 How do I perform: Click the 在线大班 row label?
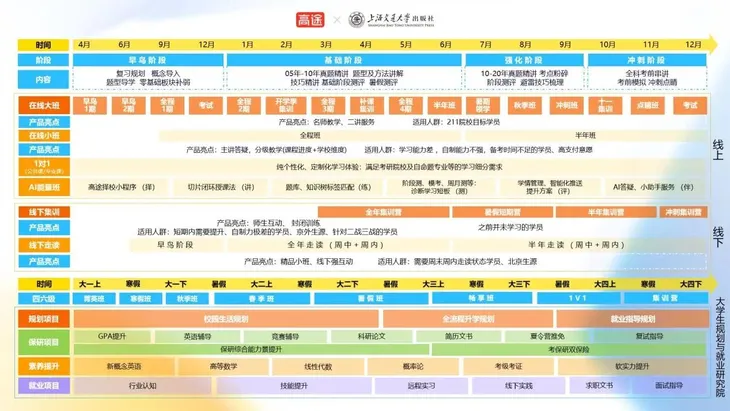(44, 105)
